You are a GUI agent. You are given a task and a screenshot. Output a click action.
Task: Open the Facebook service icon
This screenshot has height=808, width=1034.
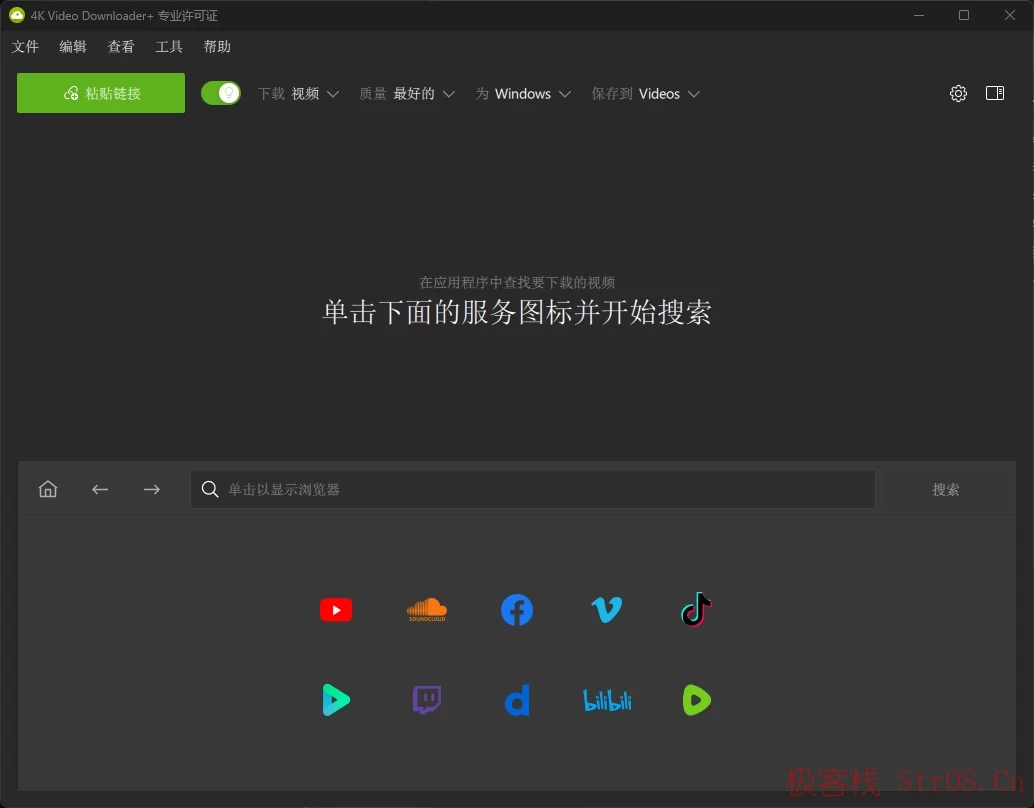(517, 610)
